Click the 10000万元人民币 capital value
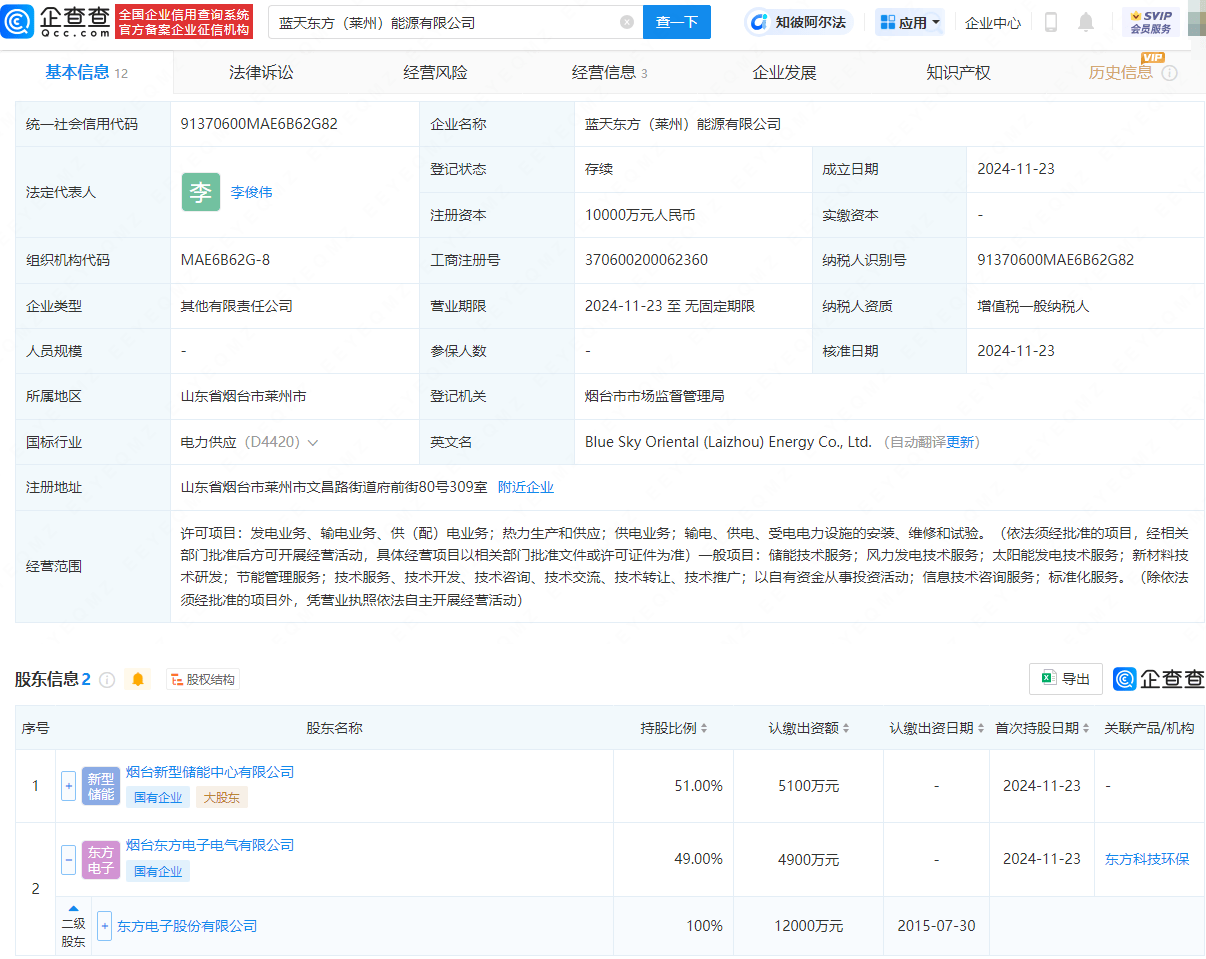The height and width of the screenshot is (959, 1206). pos(640,215)
